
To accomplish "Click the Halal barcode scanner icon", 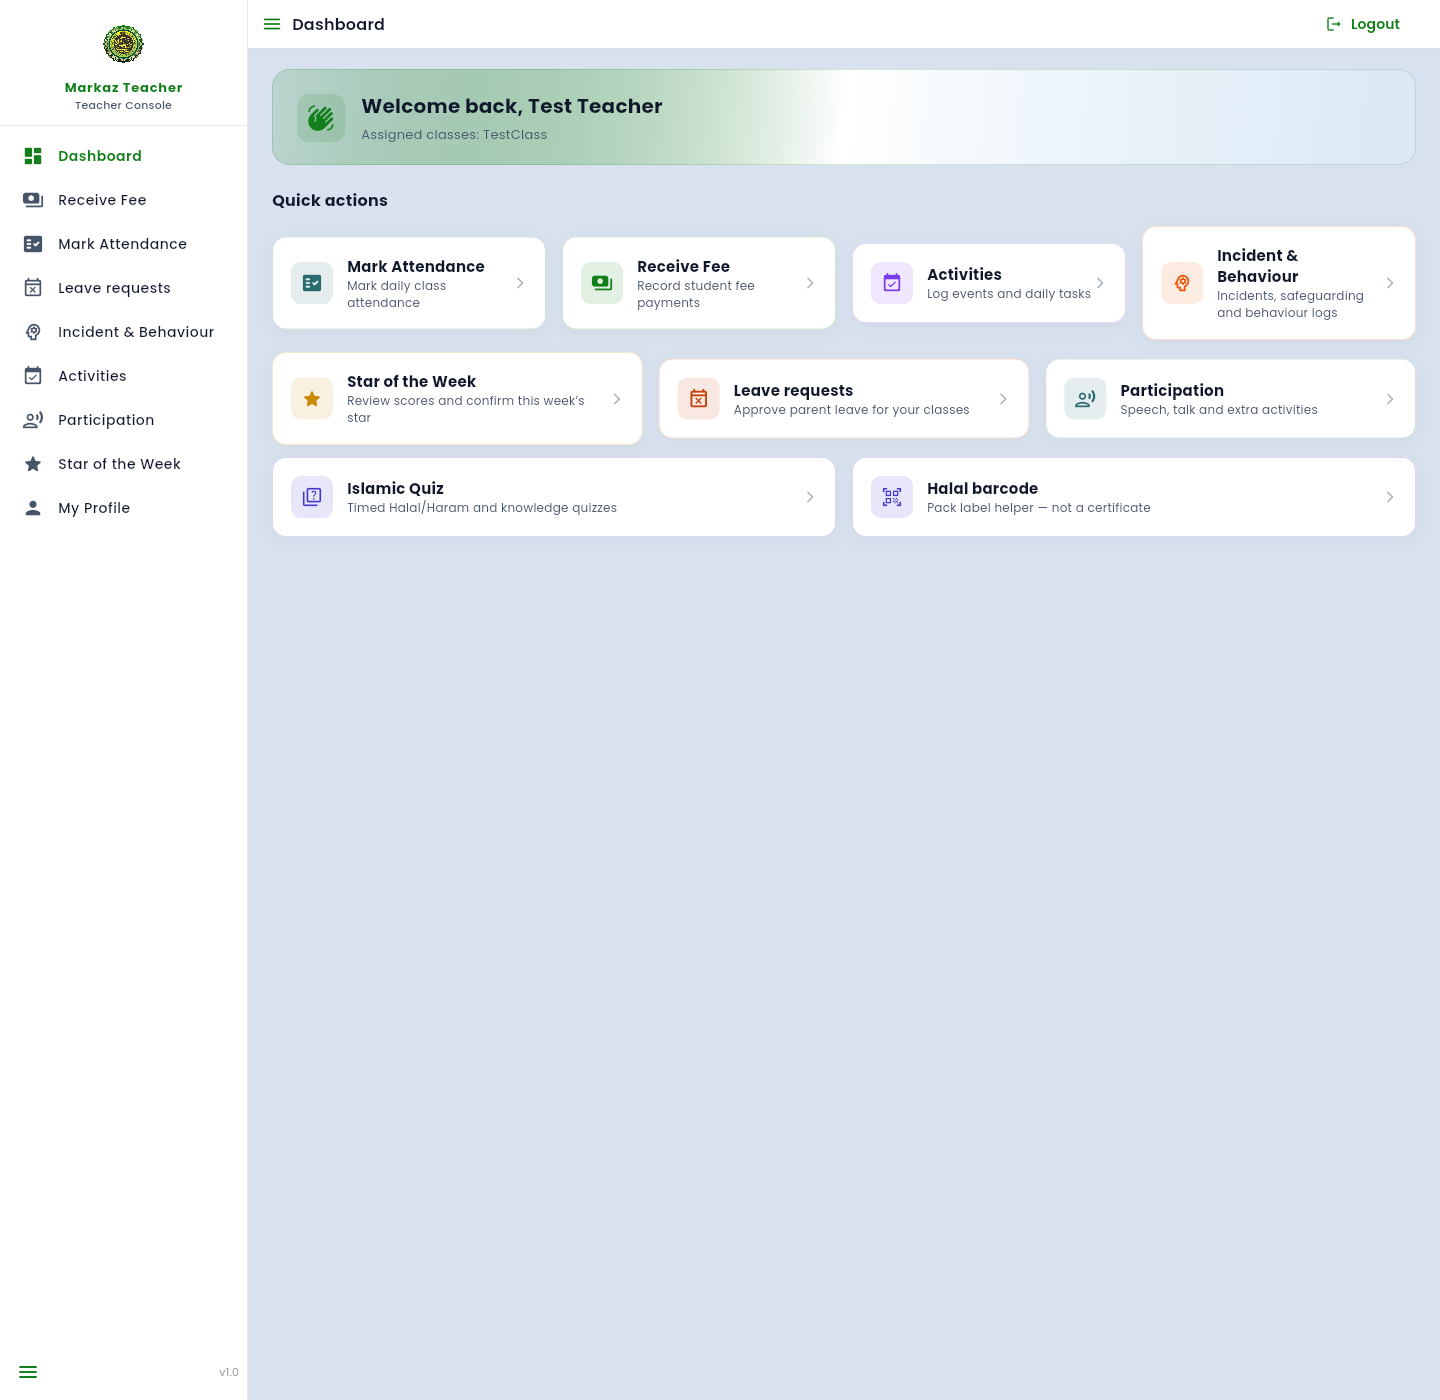I will point(892,497).
